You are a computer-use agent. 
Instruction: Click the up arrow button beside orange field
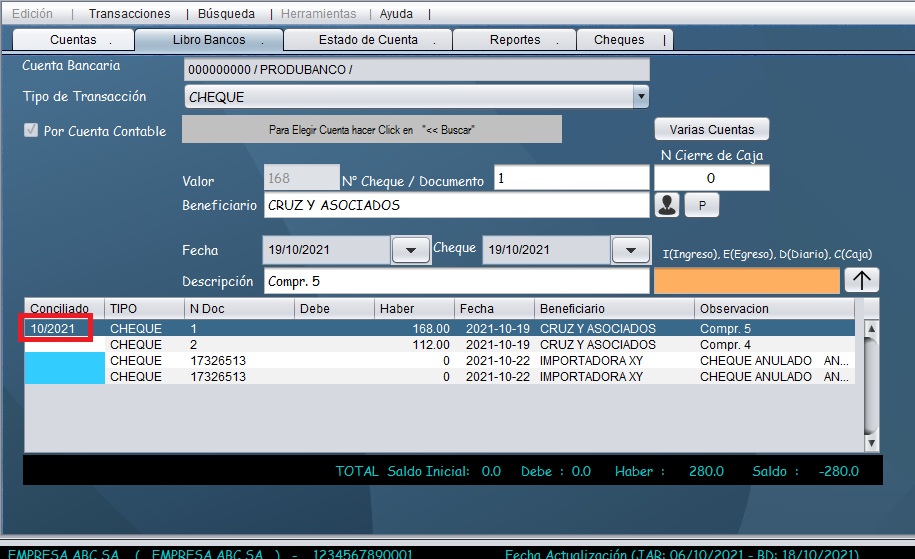(x=861, y=281)
